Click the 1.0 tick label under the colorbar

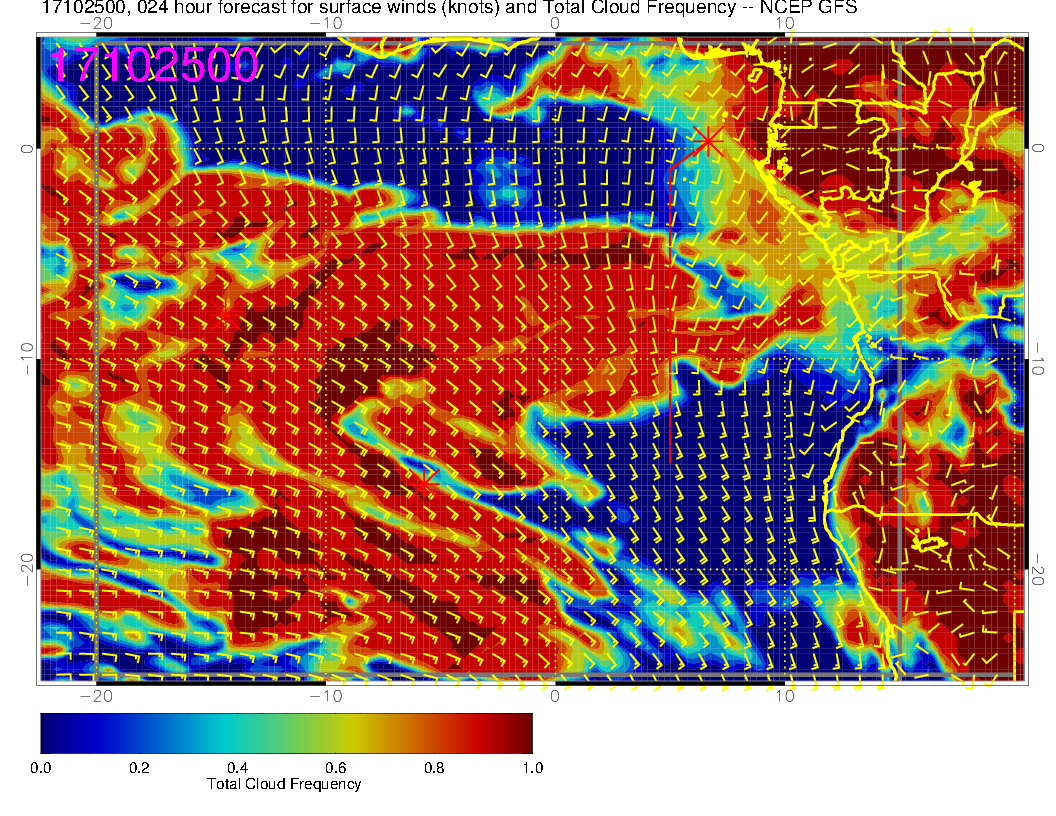point(532,768)
